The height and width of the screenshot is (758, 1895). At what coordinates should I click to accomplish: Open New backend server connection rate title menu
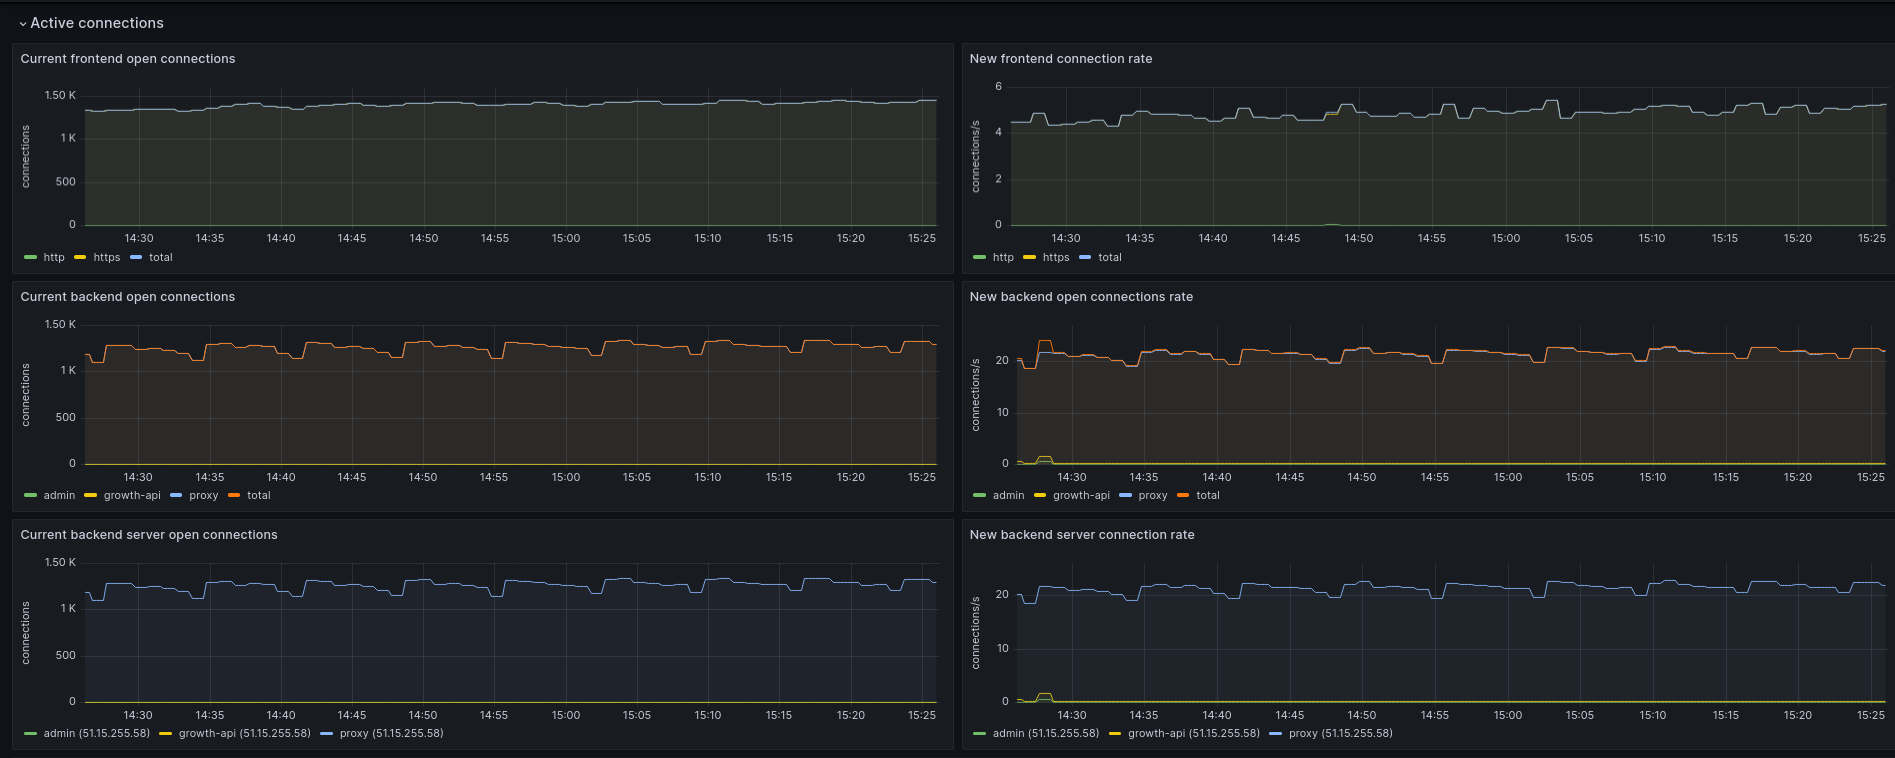[1081, 535]
